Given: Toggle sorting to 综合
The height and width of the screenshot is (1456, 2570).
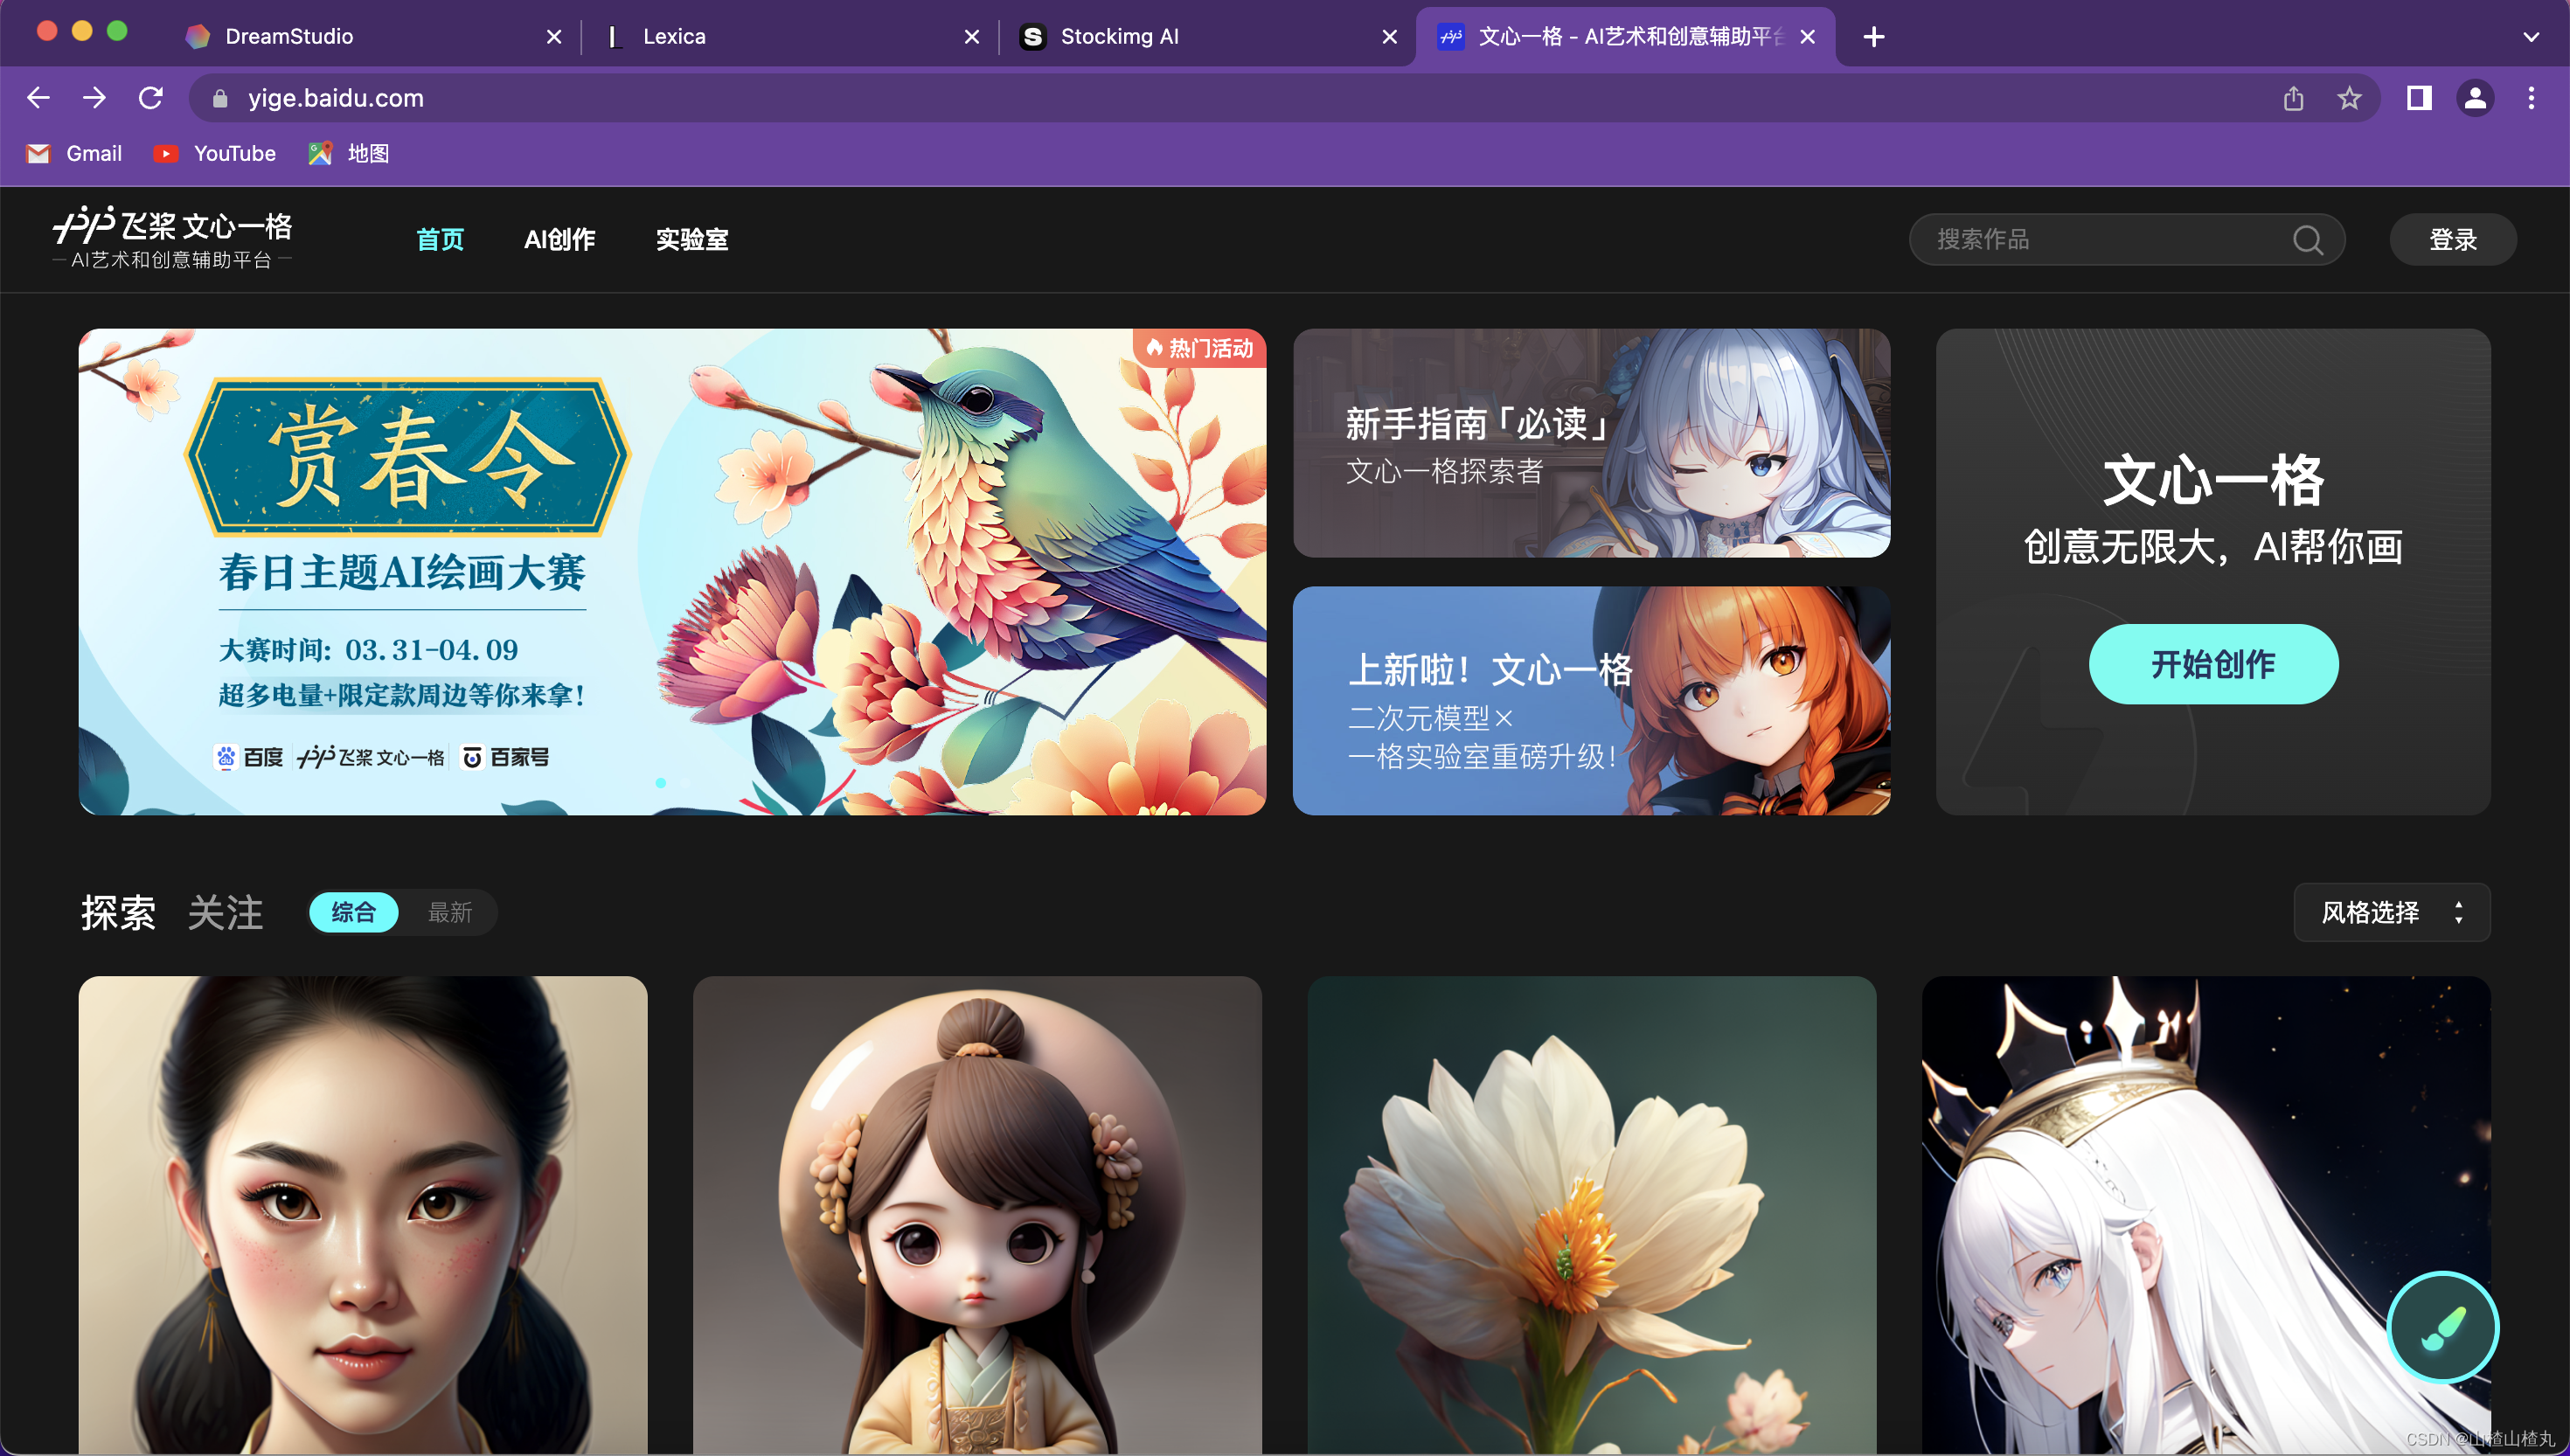Looking at the screenshot, I should point(354,912).
